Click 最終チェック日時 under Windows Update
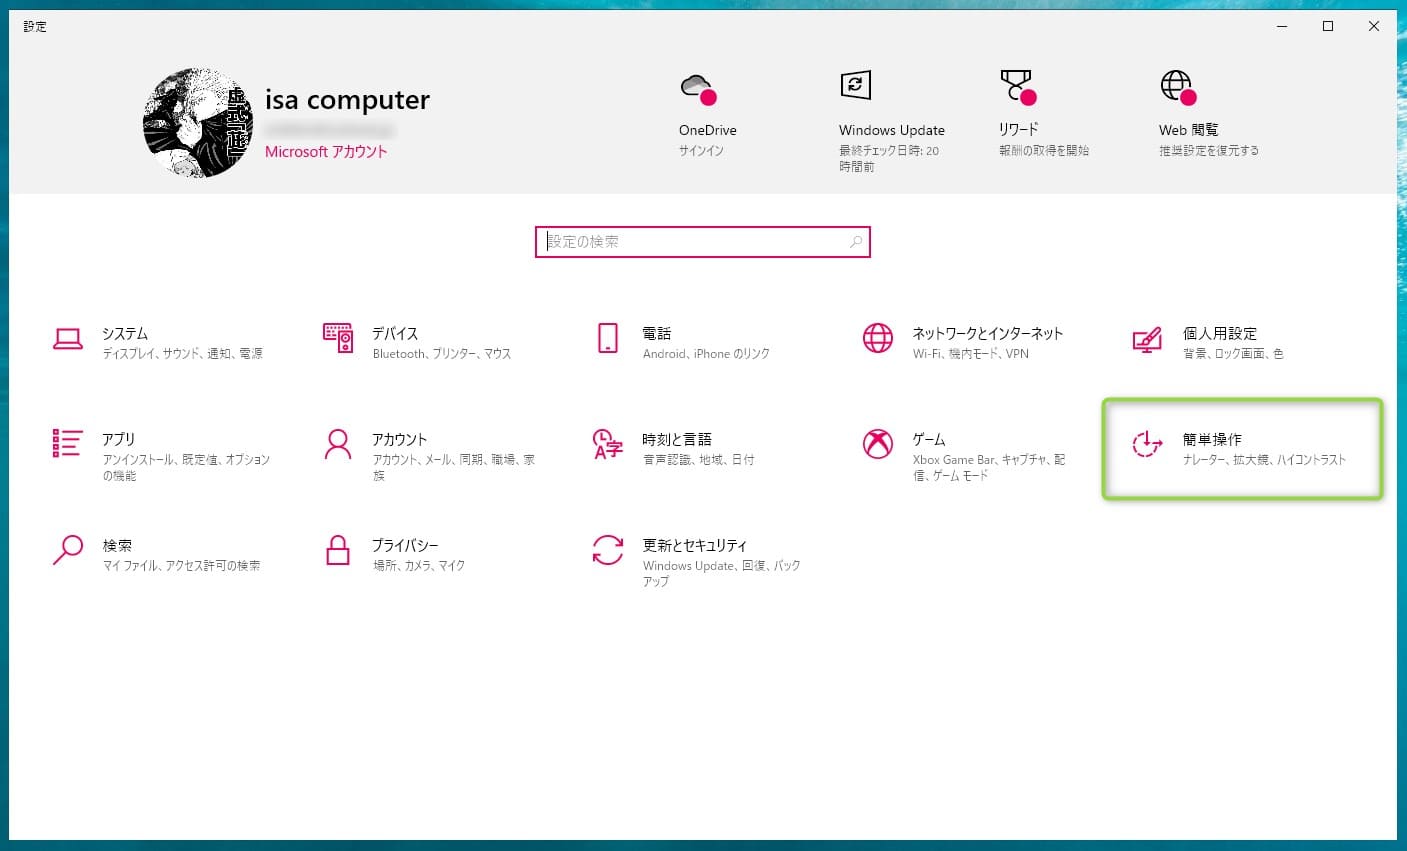Screen dimensions: 1407x851 (x=889, y=159)
